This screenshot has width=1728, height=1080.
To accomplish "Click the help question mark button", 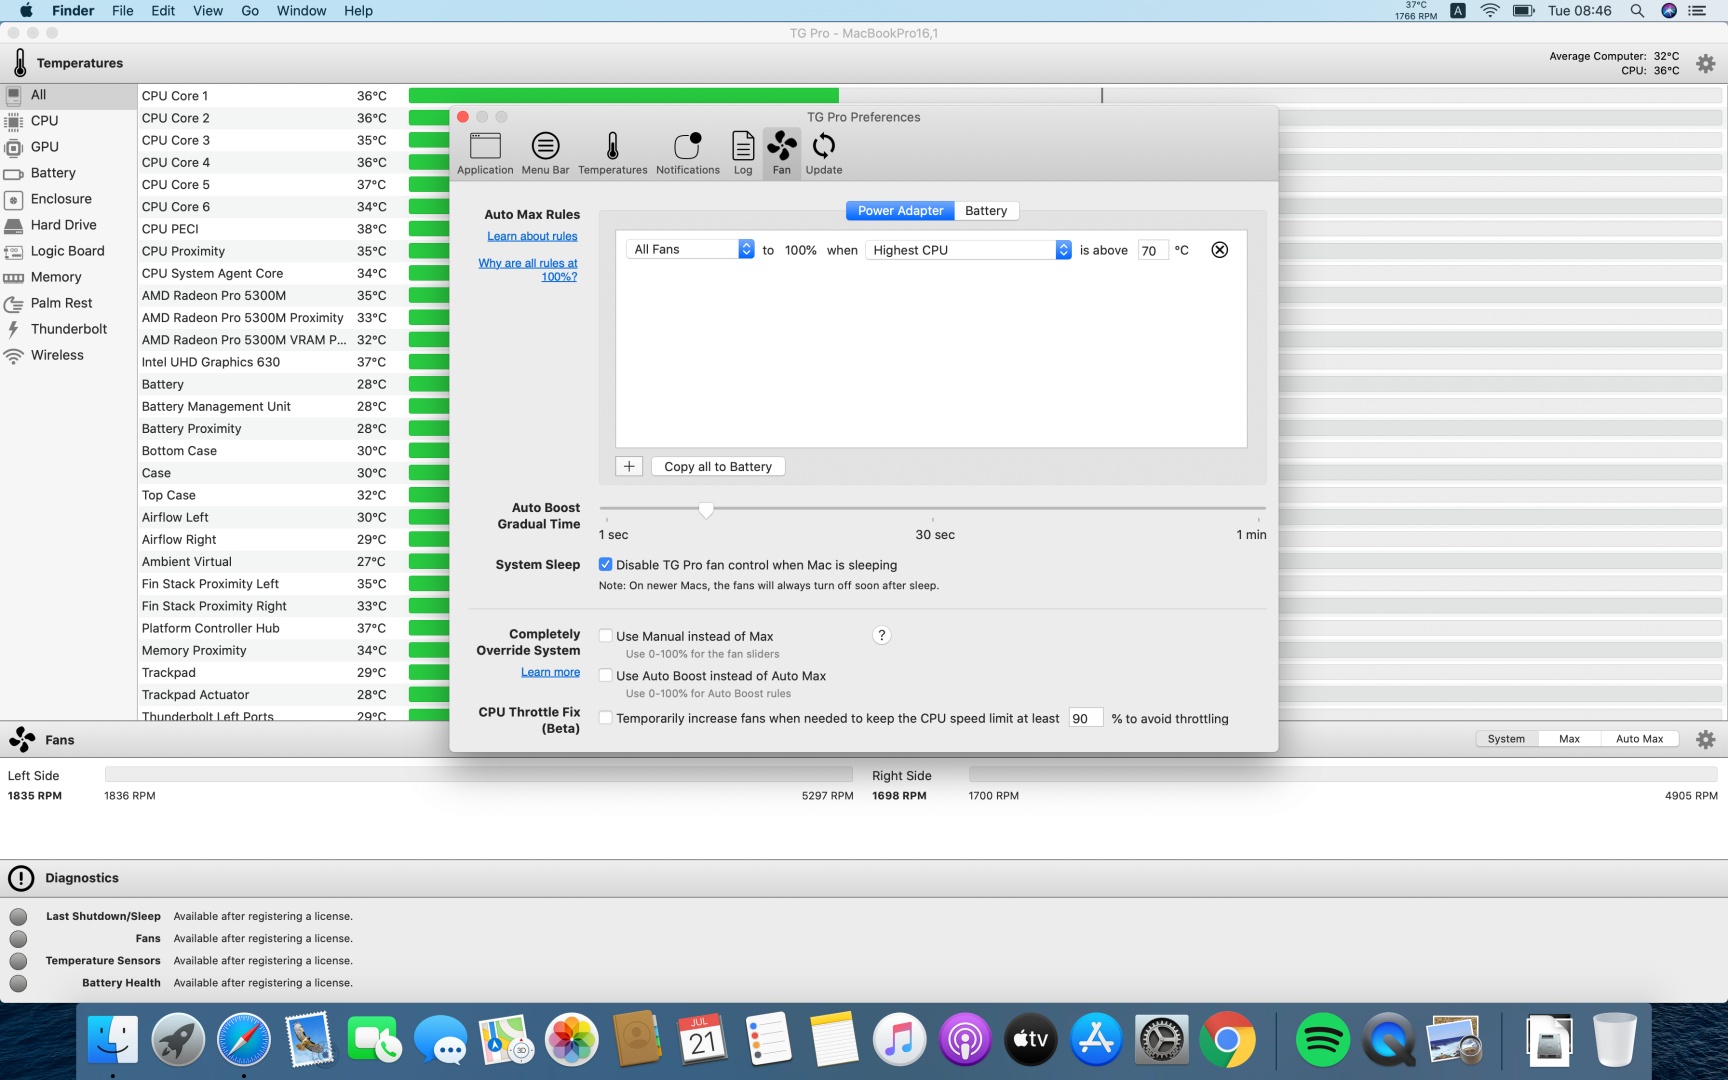I will pos(881,636).
